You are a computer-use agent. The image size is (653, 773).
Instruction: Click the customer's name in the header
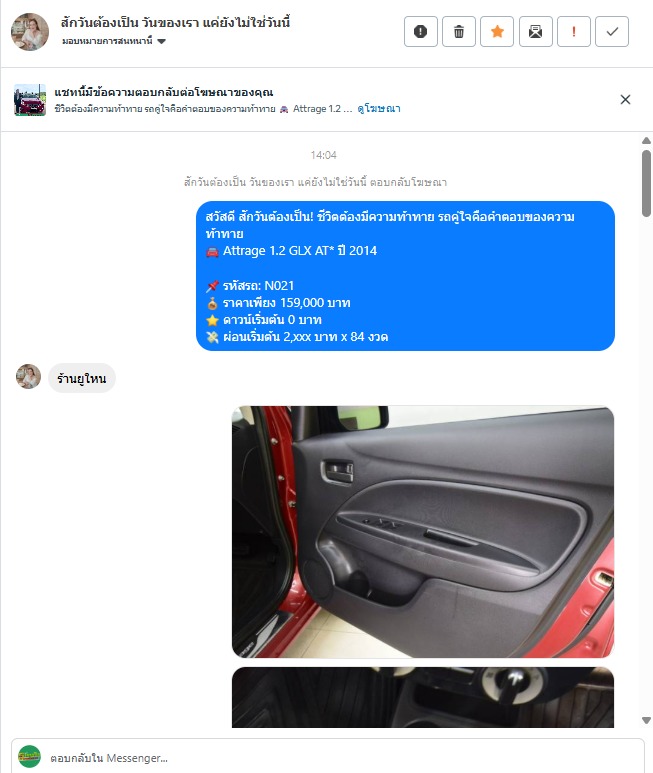[175, 23]
